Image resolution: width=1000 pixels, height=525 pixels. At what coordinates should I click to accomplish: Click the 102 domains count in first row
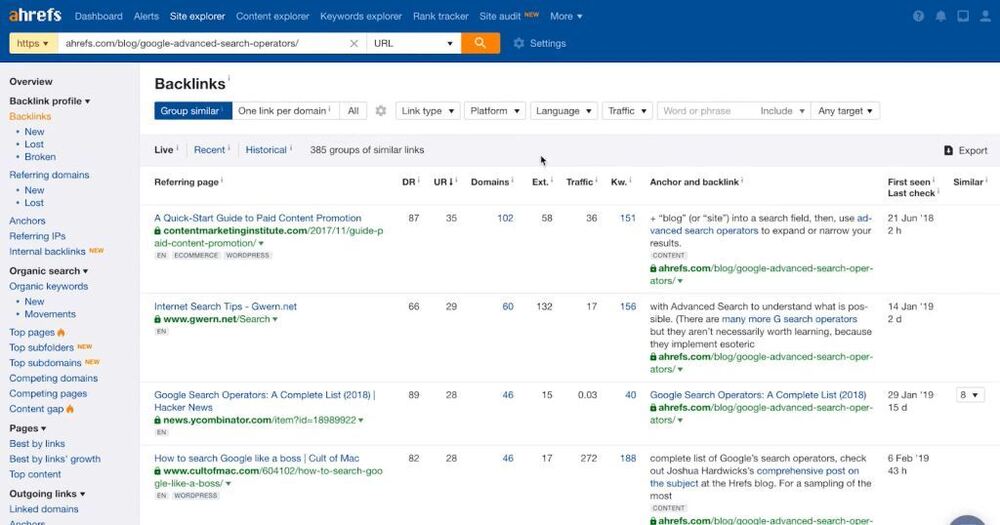(x=505, y=218)
